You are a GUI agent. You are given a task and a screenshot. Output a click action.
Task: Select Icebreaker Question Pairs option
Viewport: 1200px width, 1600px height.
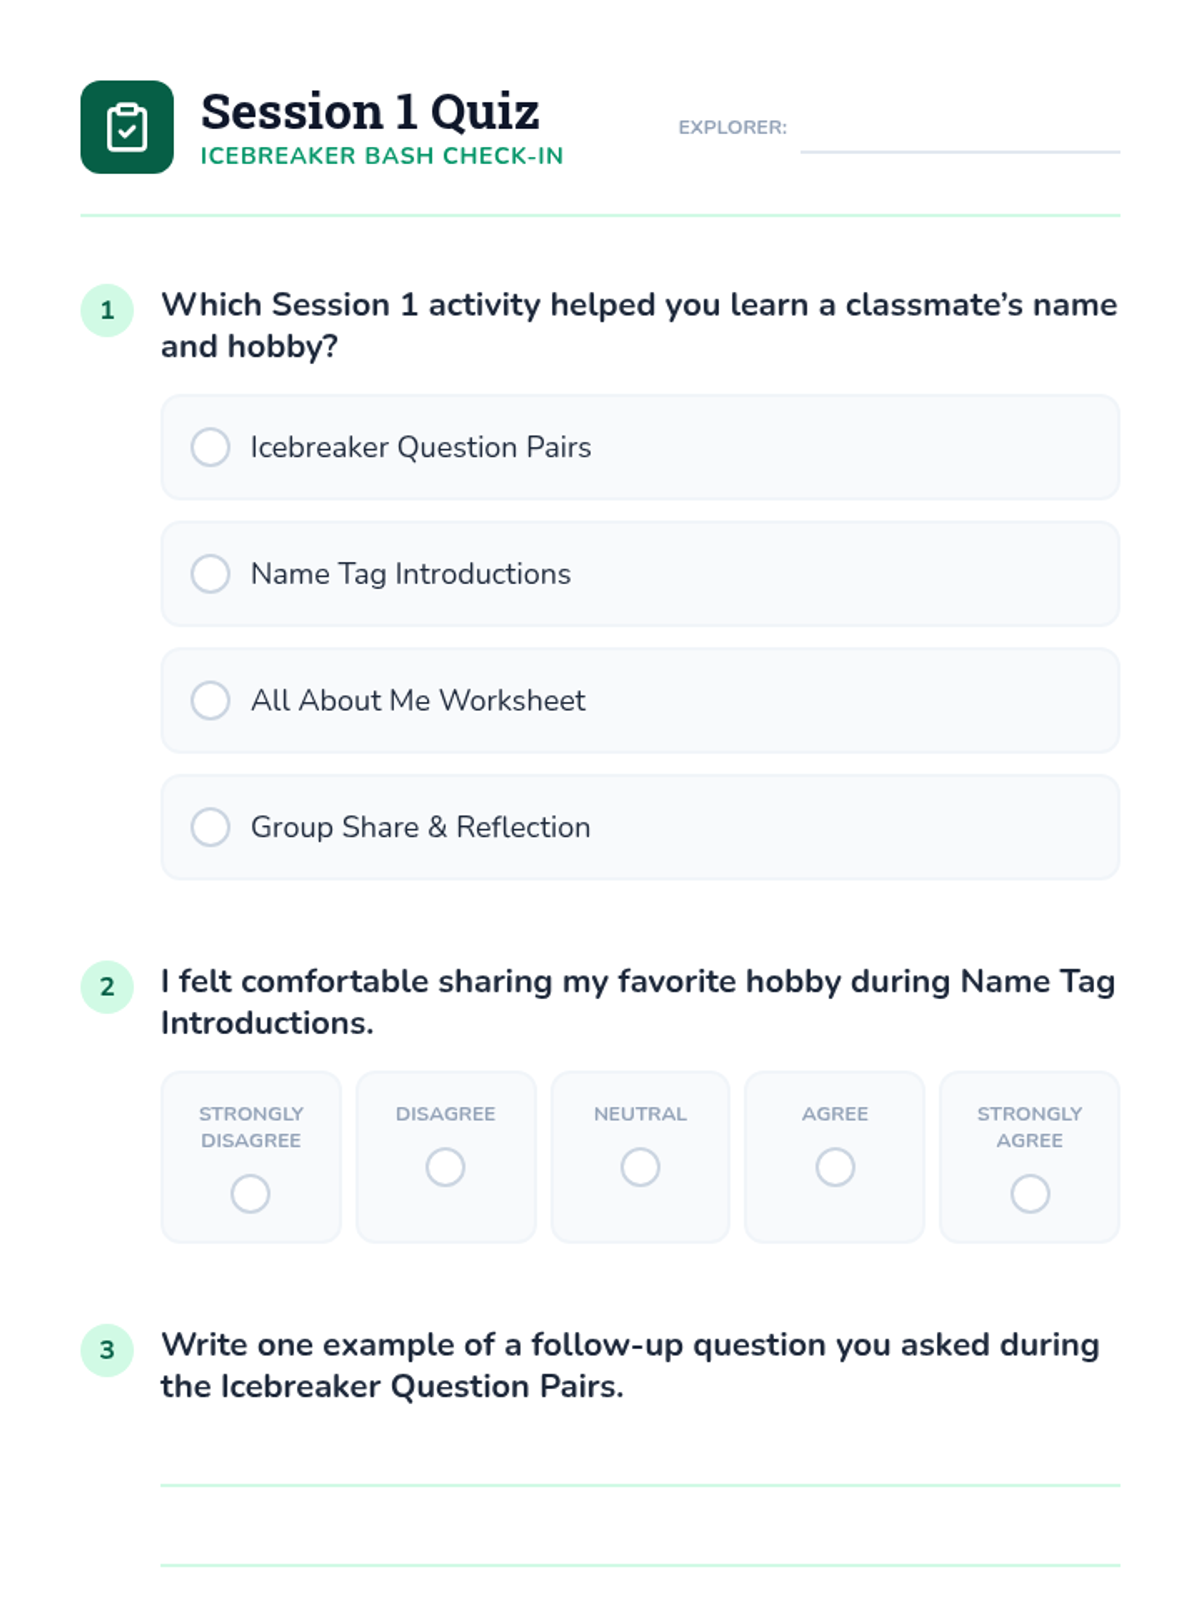point(211,447)
